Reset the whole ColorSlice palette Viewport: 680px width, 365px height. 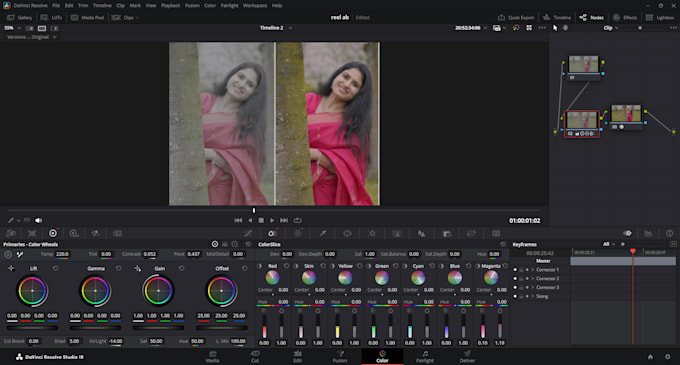coord(503,244)
